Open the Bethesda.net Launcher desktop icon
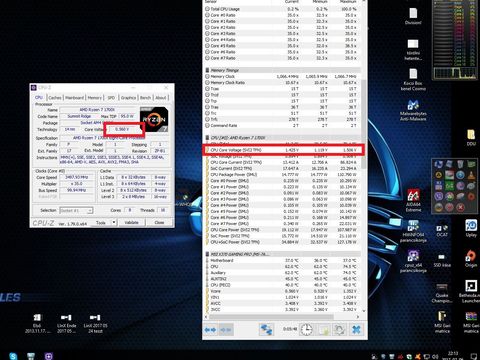The height and width of the screenshot is (360, 480). pyautogui.click(x=470, y=291)
